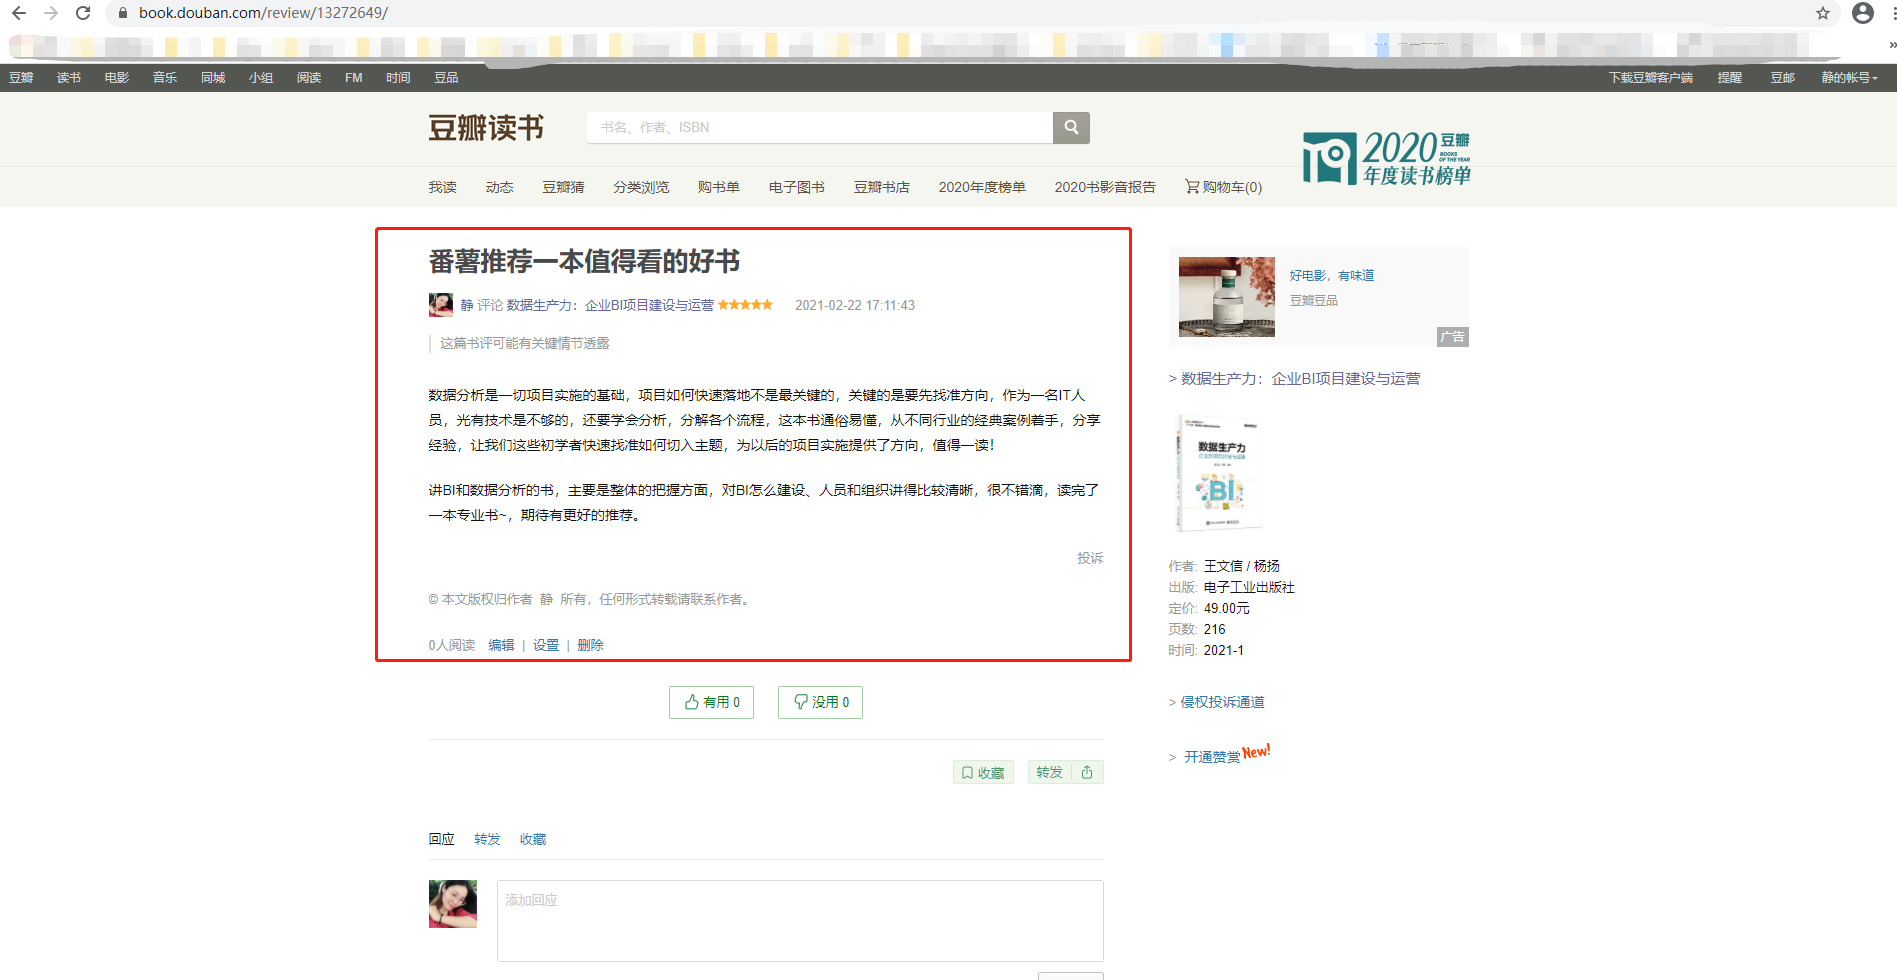Open 时间 in the top navigation
Image resolution: width=1897 pixels, height=980 pixels.
coord(398,78)
